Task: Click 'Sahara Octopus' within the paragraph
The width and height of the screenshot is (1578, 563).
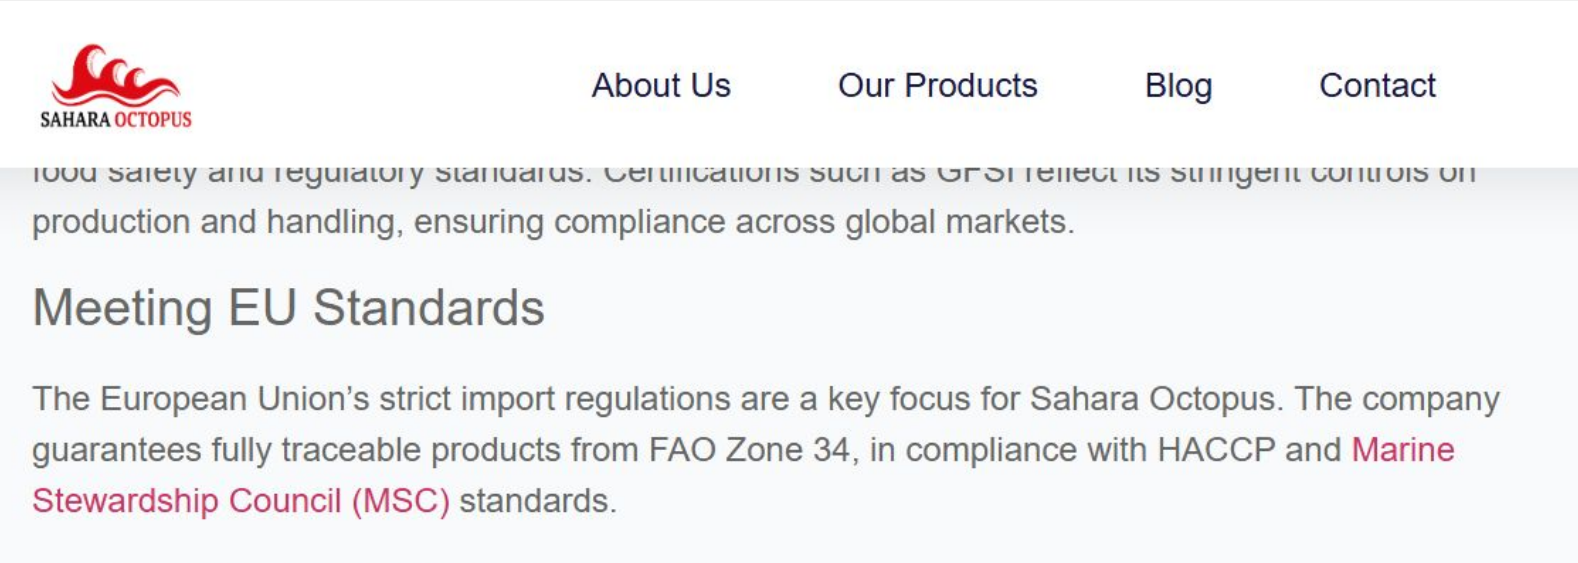Action: [x=1154, y=398]
